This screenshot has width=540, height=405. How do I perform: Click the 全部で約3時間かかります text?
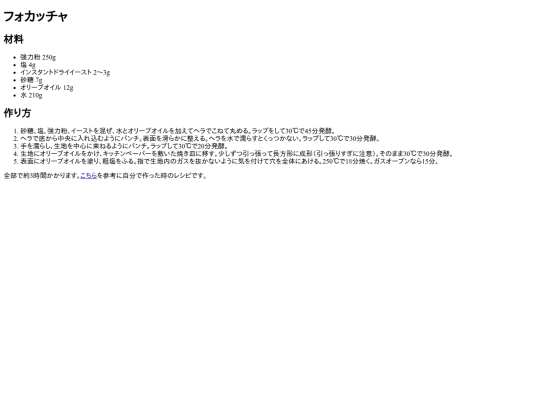[x=42, y=176]
